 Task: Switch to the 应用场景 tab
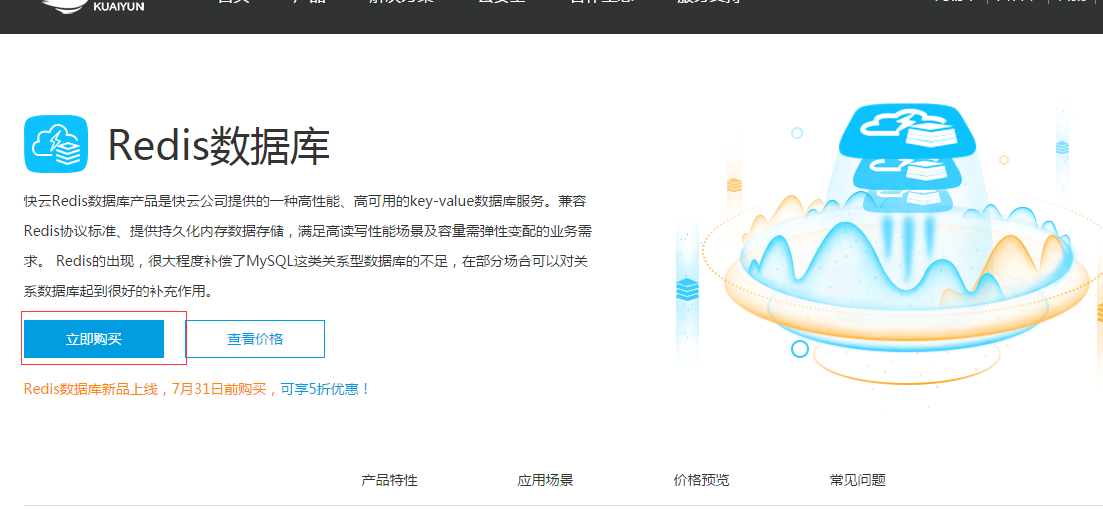(x=545, y=480)
